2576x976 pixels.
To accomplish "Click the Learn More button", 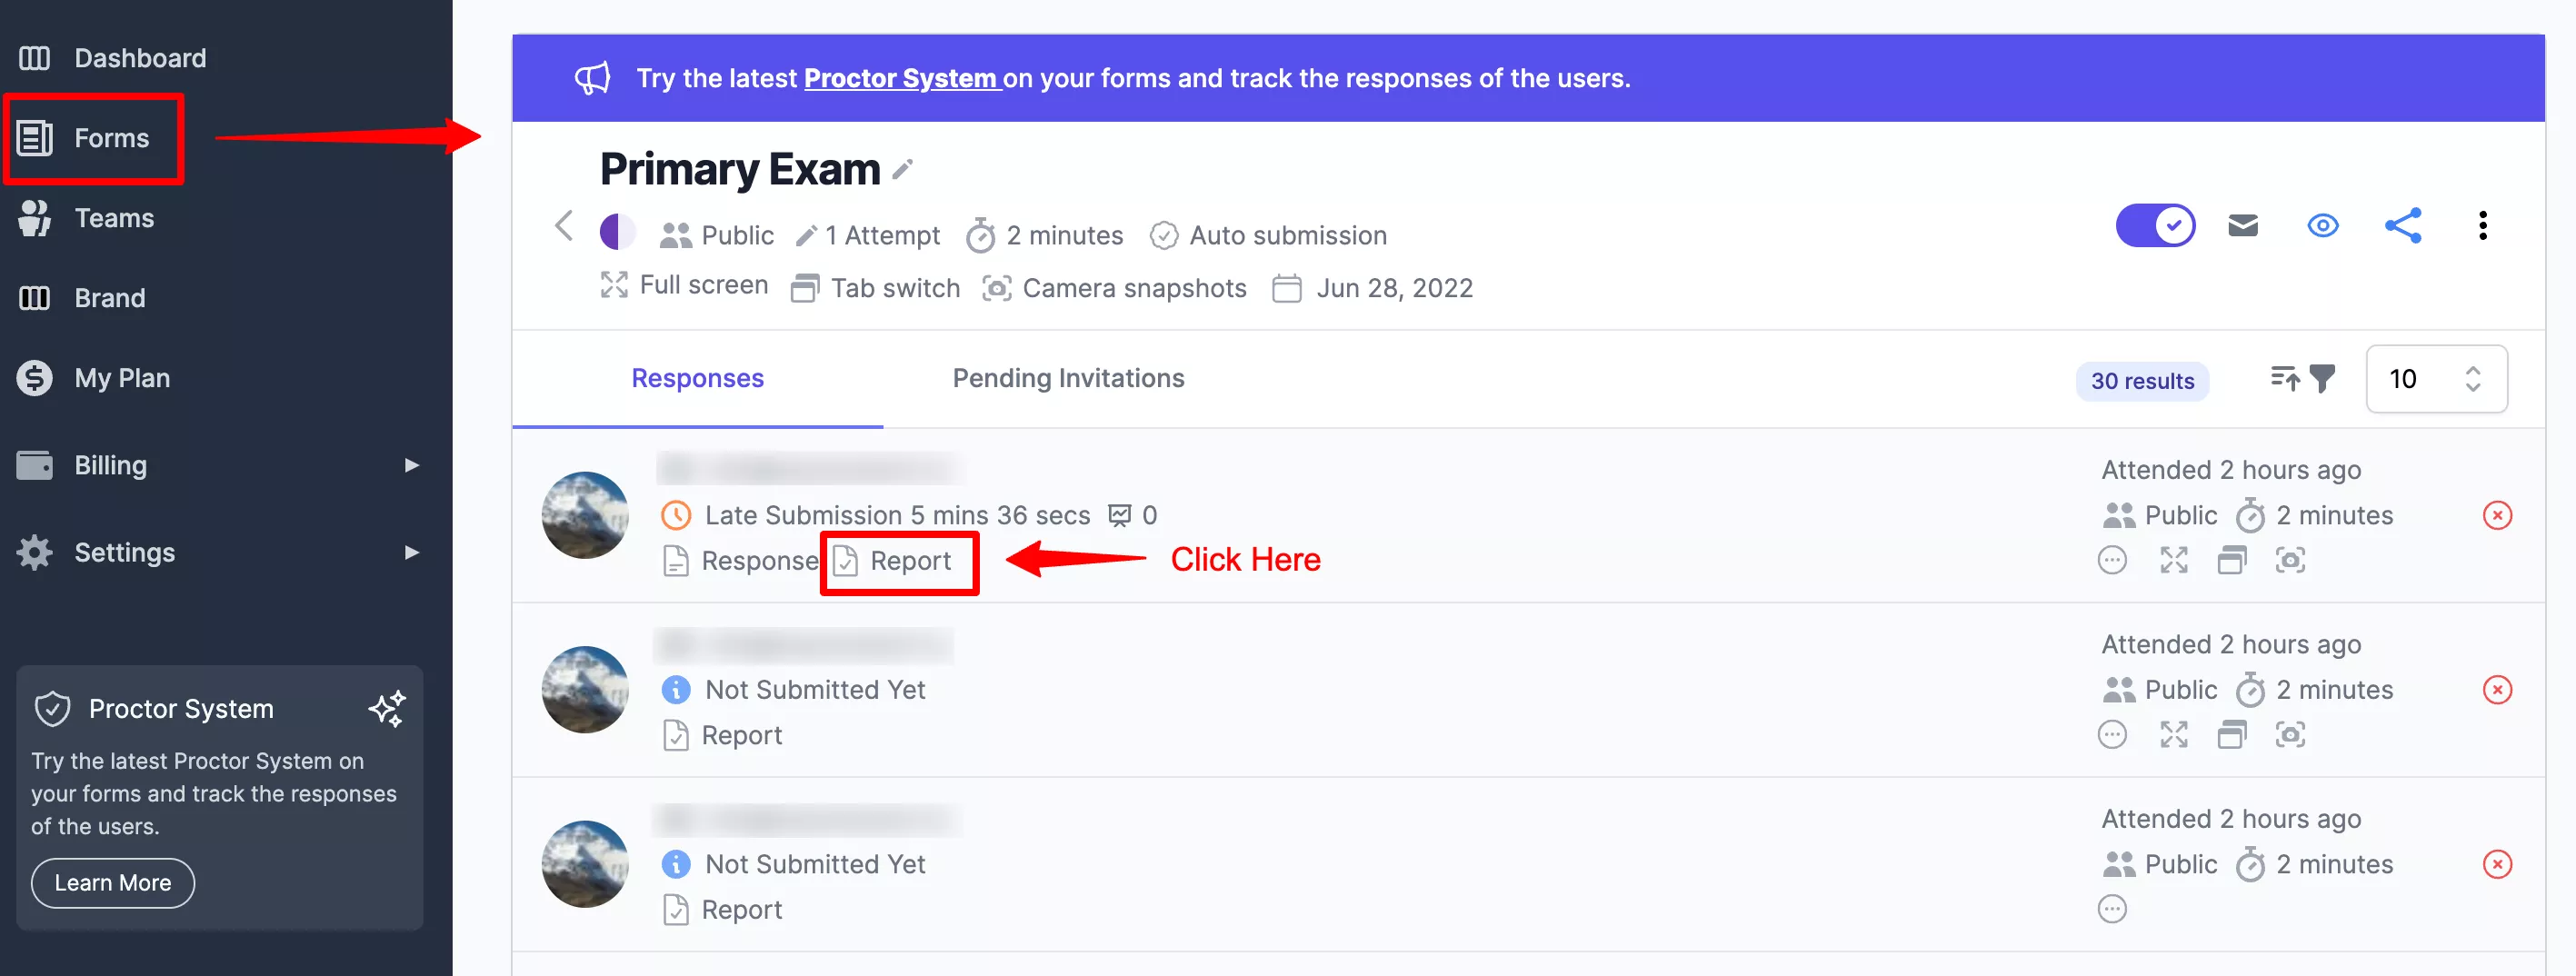I will (113, 883).
